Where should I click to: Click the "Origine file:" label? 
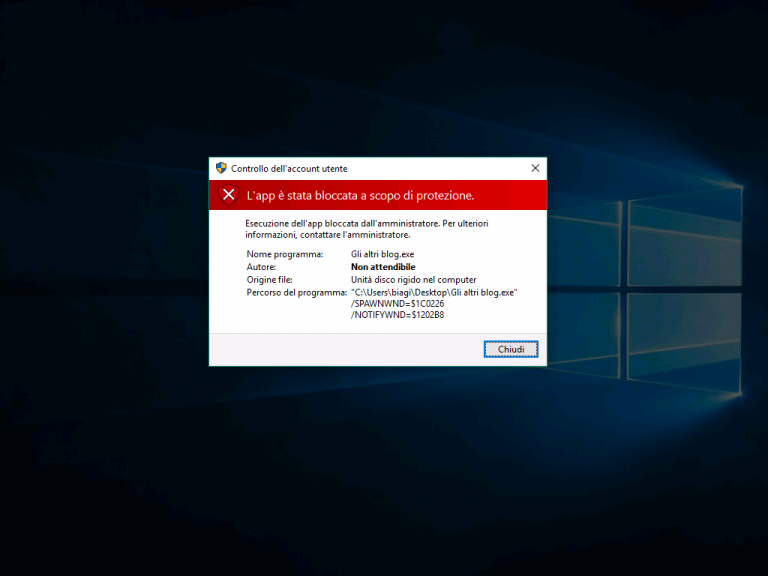click(269, 280)
